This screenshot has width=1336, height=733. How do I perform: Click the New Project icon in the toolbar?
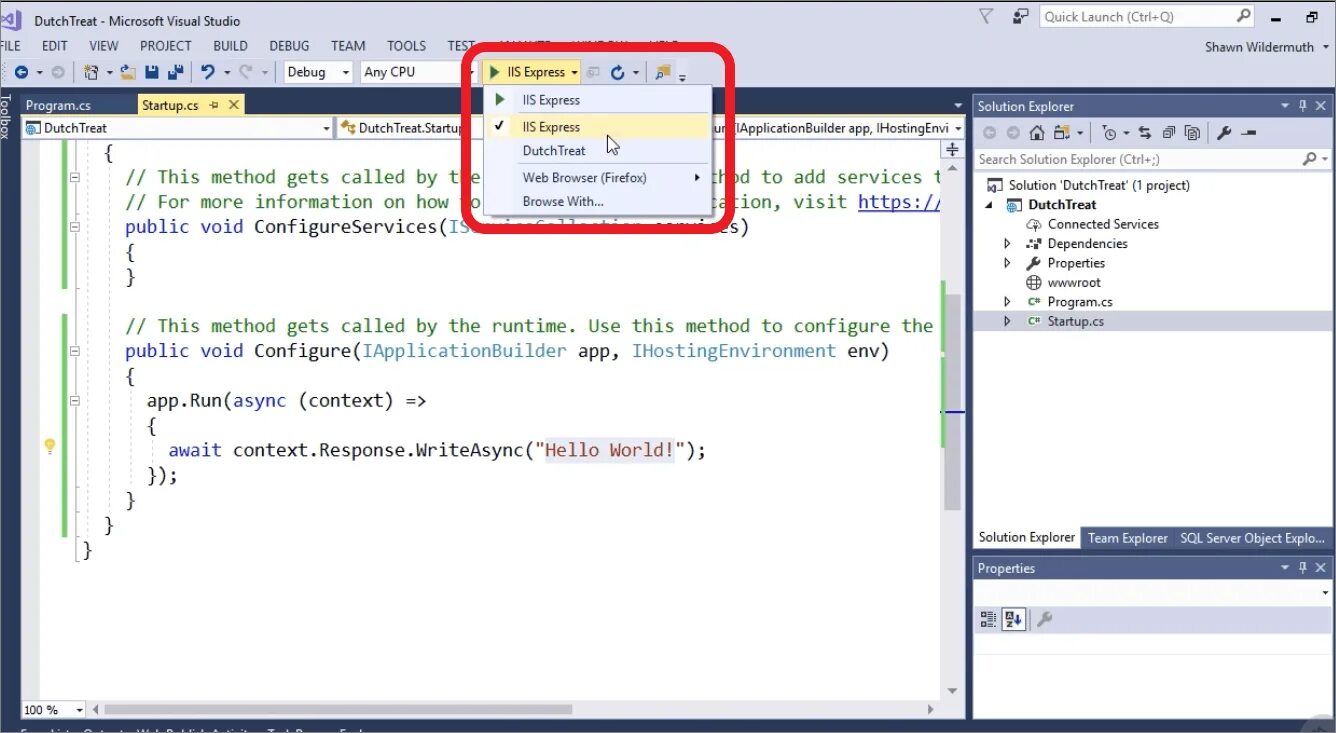(x=91, y=72)
